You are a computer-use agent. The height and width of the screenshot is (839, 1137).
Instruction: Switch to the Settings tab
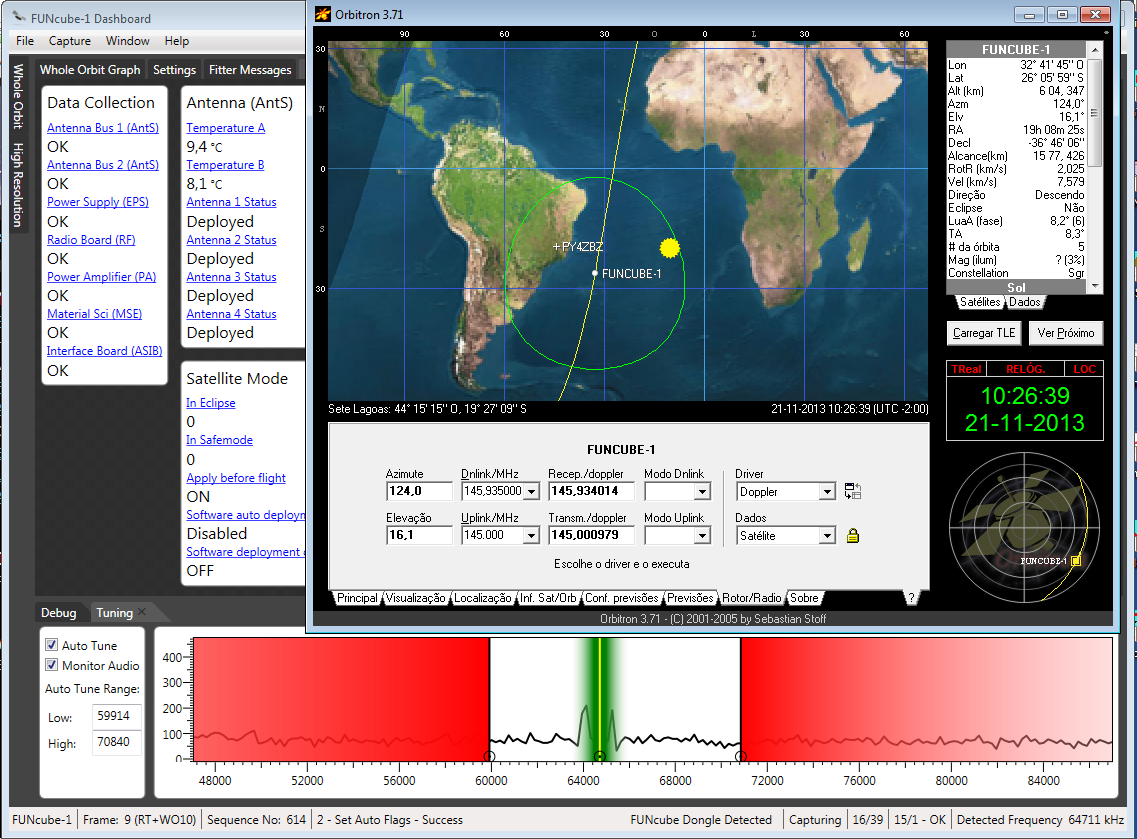[x=174, y=70]
